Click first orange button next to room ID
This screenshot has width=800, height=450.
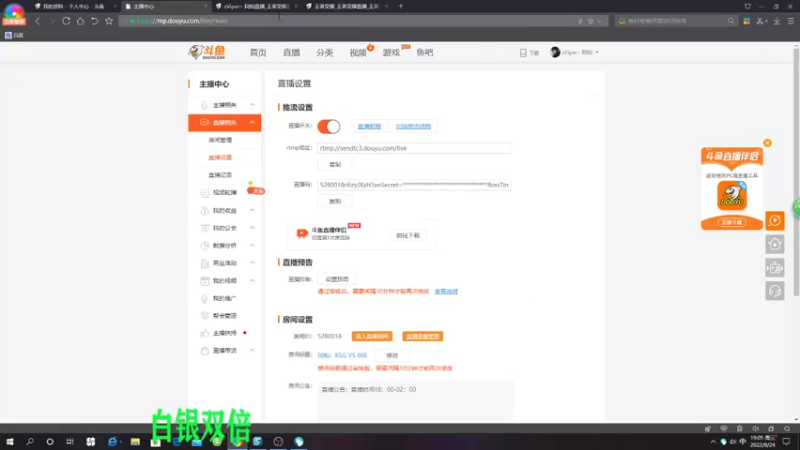click(372, 336)
